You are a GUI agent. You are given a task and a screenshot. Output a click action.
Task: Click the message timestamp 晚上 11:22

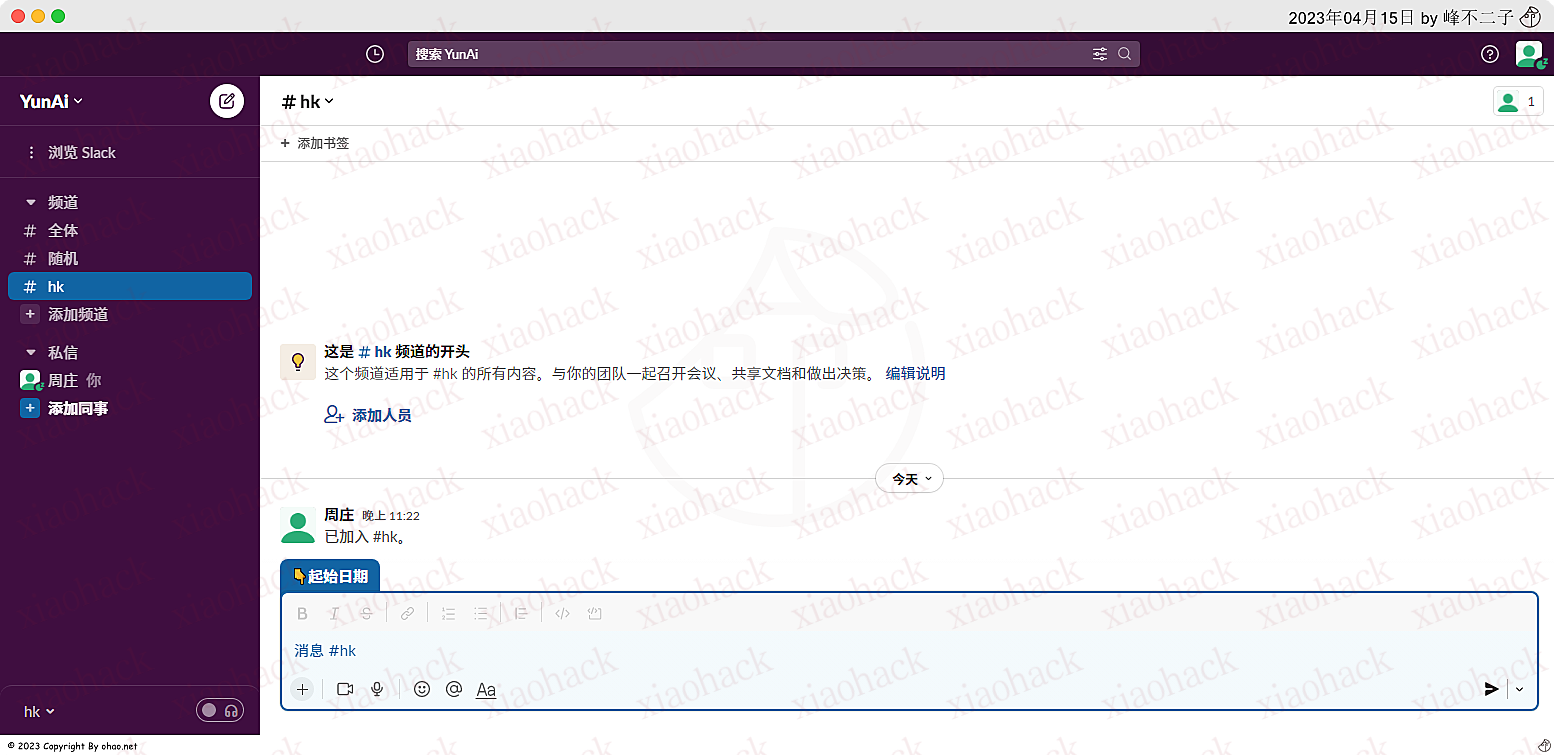(x=391, y=516)
